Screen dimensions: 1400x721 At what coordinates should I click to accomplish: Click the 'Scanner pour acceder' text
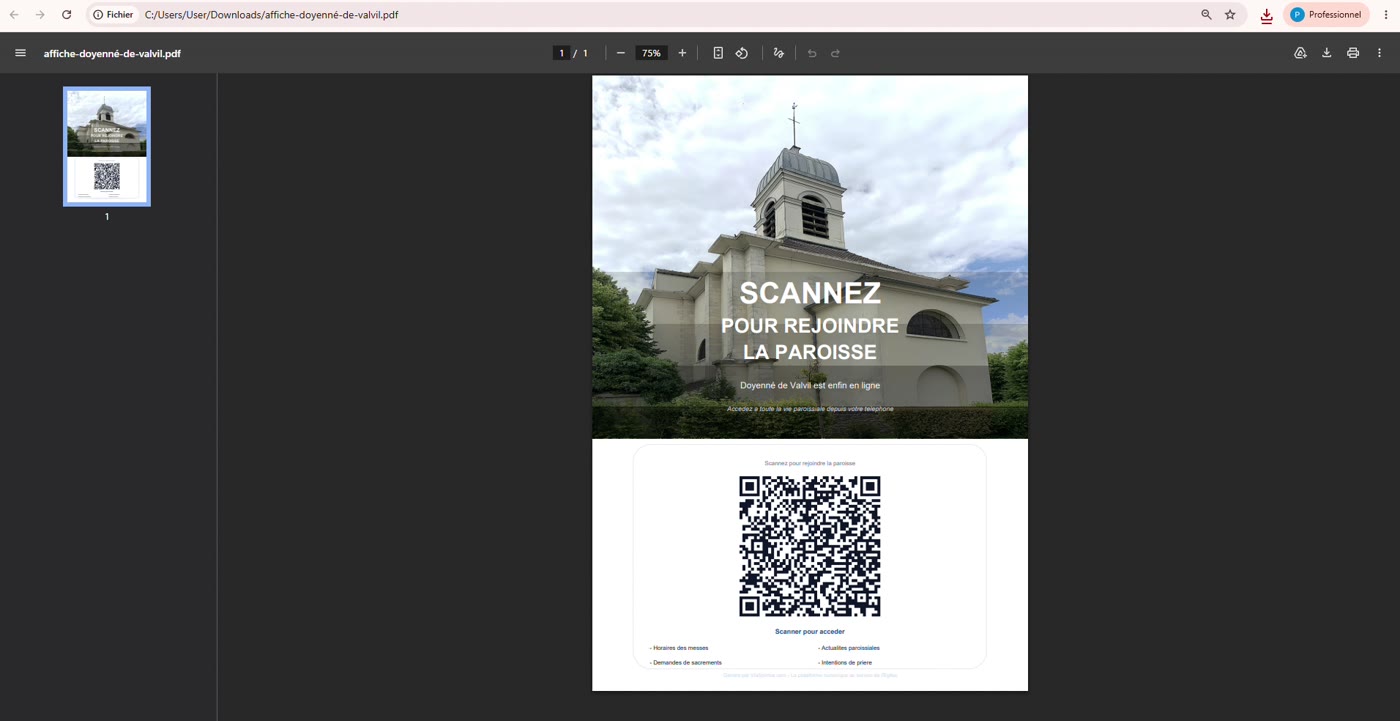(810, 632)
